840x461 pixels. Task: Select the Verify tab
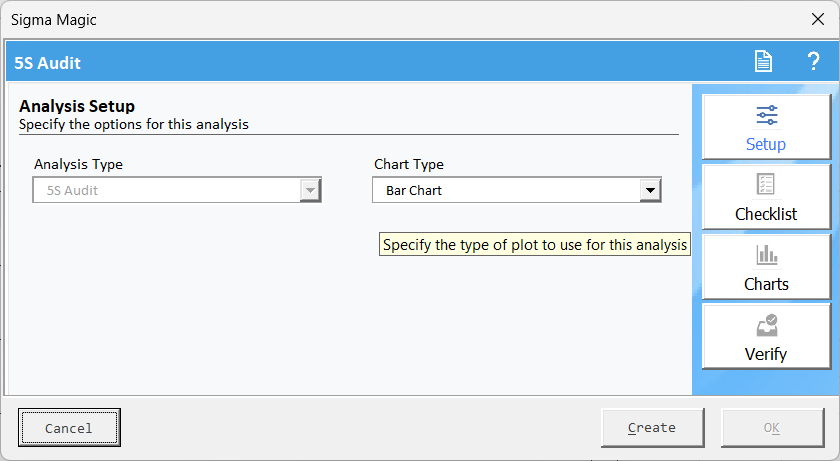tap(766, 337)
